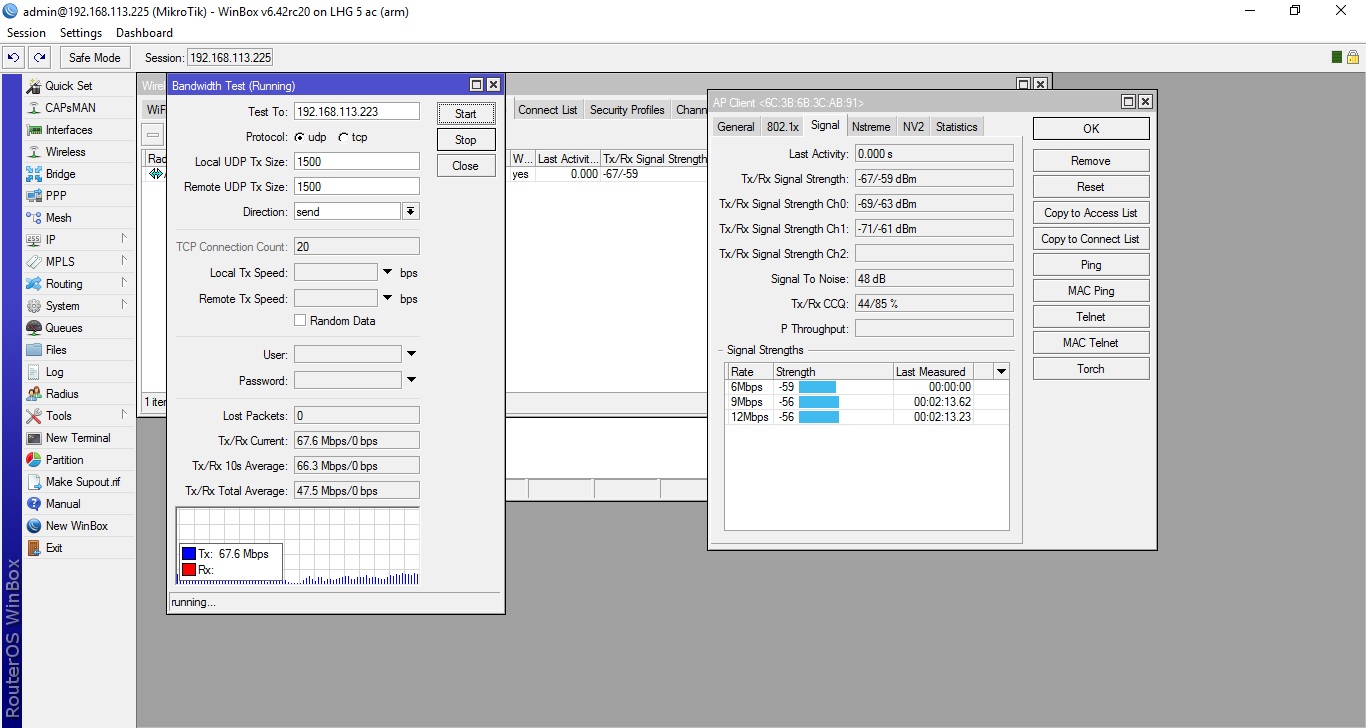Select the tcp protocol radio button
1366x728 pixels.
point(344,138)
